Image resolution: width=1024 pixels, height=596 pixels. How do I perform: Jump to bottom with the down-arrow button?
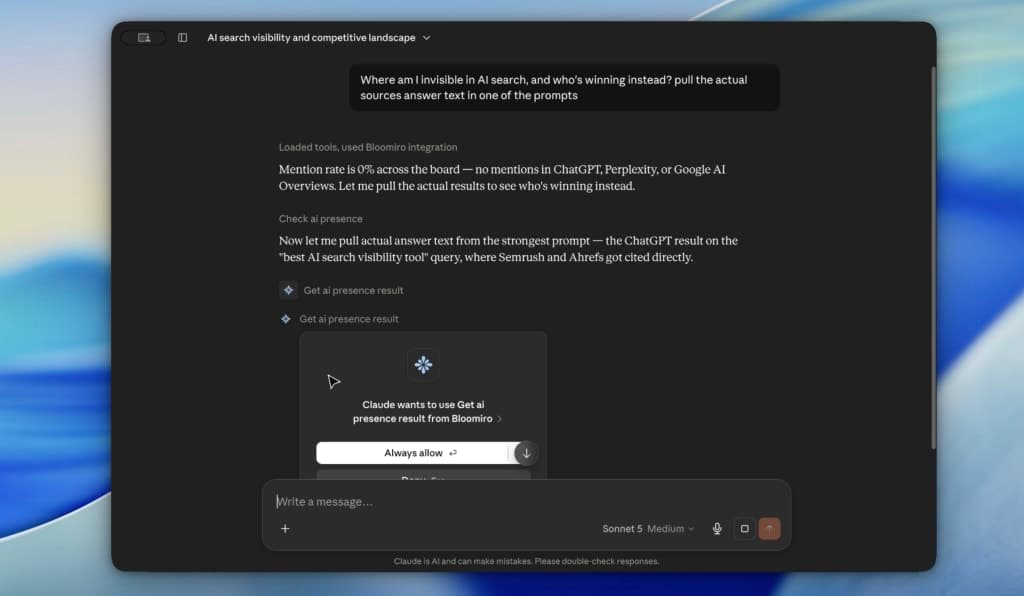tap(526, 453)
